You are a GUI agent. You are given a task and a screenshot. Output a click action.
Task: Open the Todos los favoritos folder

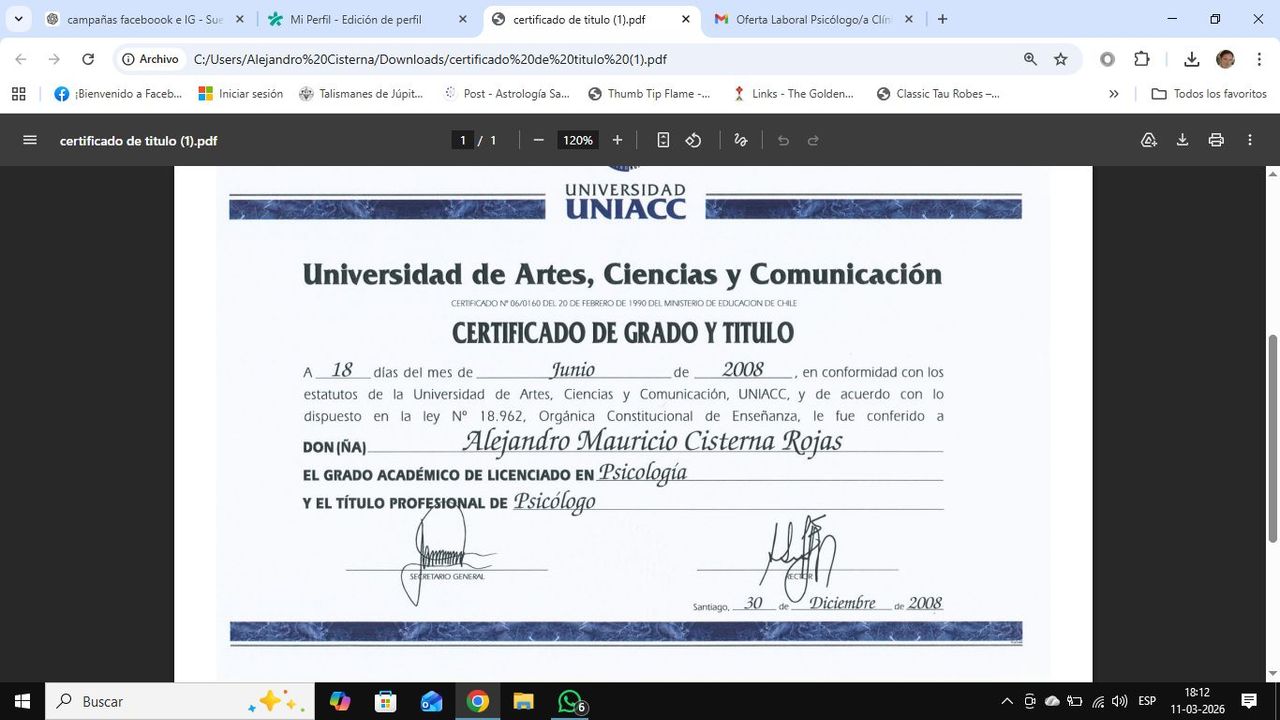click(1209, 94)
